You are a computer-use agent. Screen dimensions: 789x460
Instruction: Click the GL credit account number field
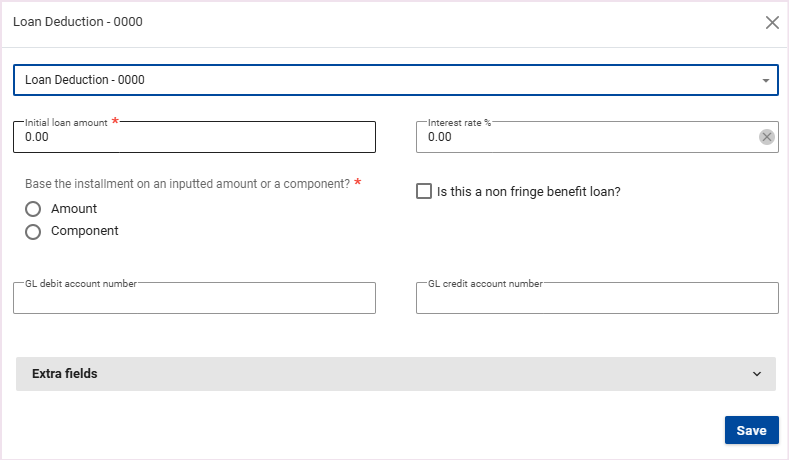click(596, 299)
